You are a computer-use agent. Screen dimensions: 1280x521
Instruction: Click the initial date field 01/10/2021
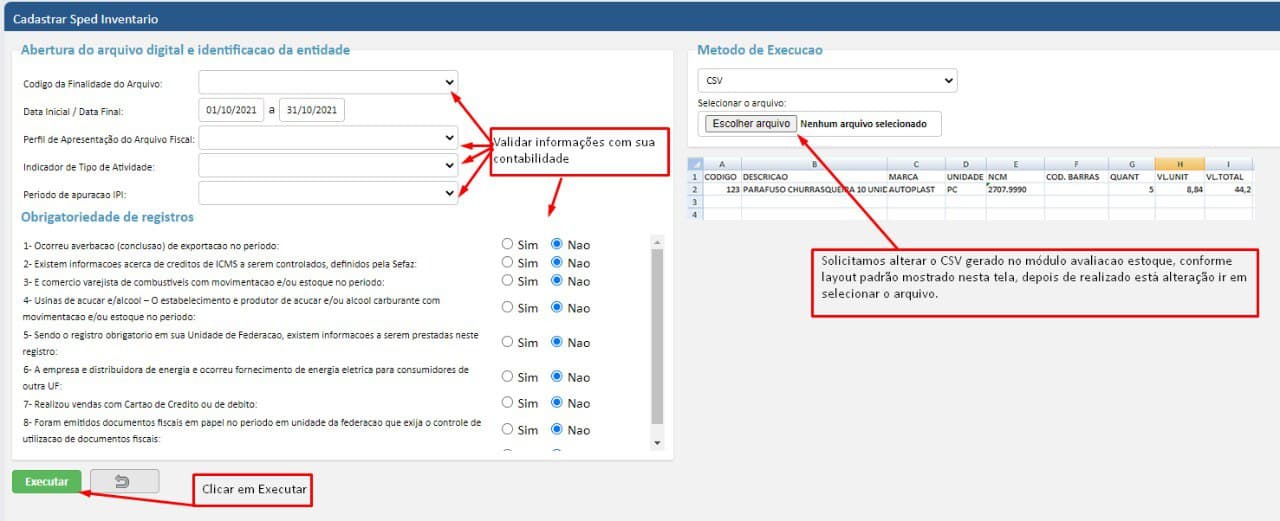(231, 109)
